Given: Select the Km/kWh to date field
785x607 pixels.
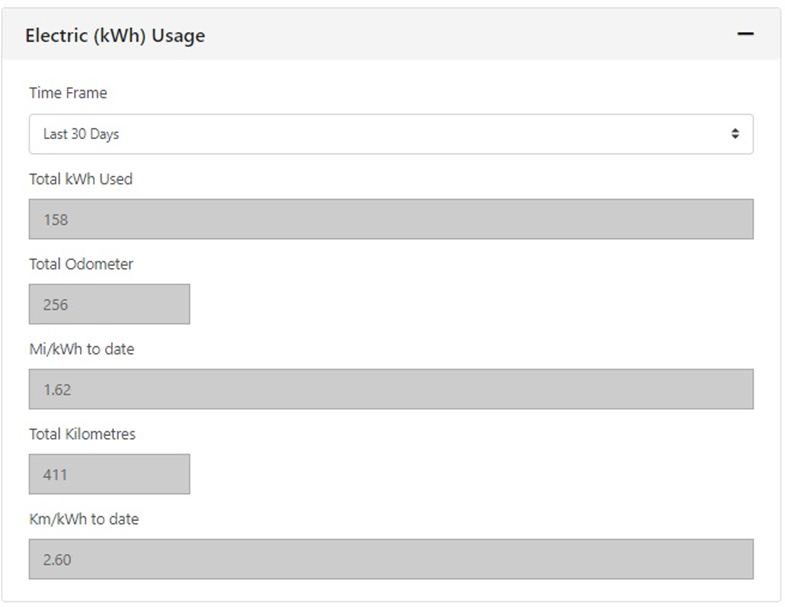Looking at the screenshot, I should [390, 559].
